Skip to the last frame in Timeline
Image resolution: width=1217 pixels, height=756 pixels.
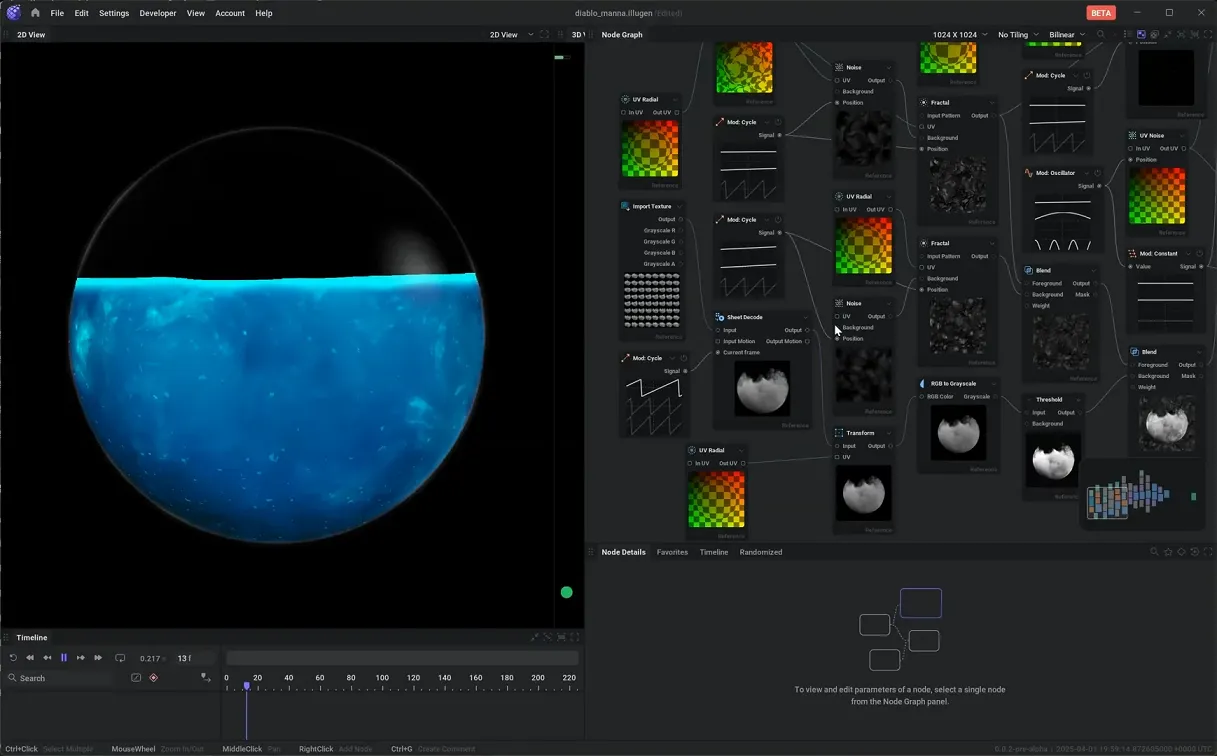point(98,658)
